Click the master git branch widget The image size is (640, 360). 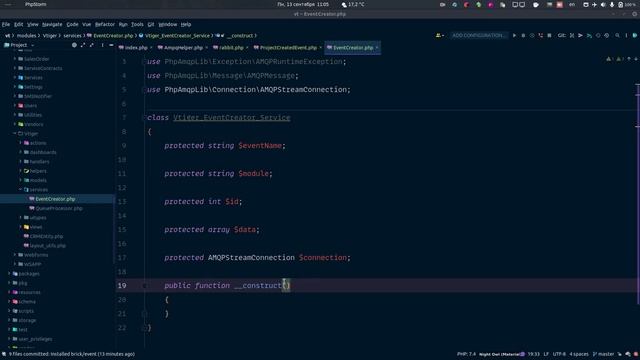pyautogui.click(x=604, y=354)
